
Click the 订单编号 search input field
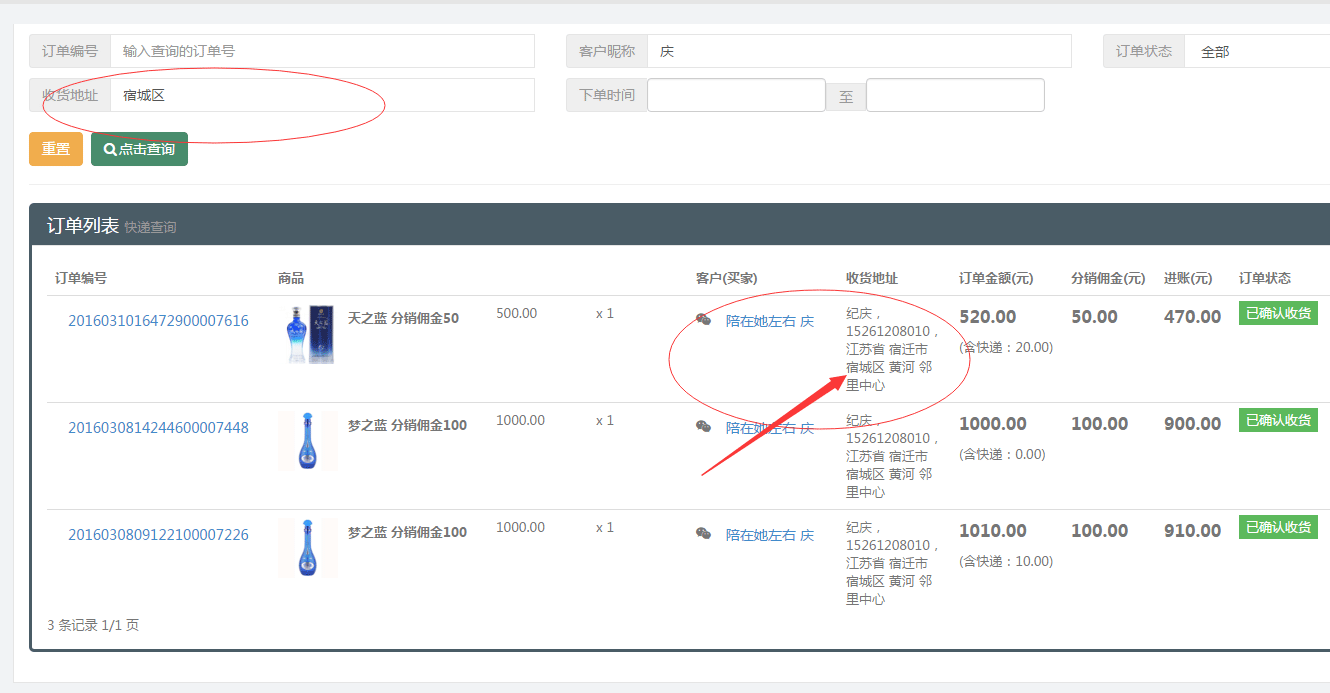click(322, 51)
